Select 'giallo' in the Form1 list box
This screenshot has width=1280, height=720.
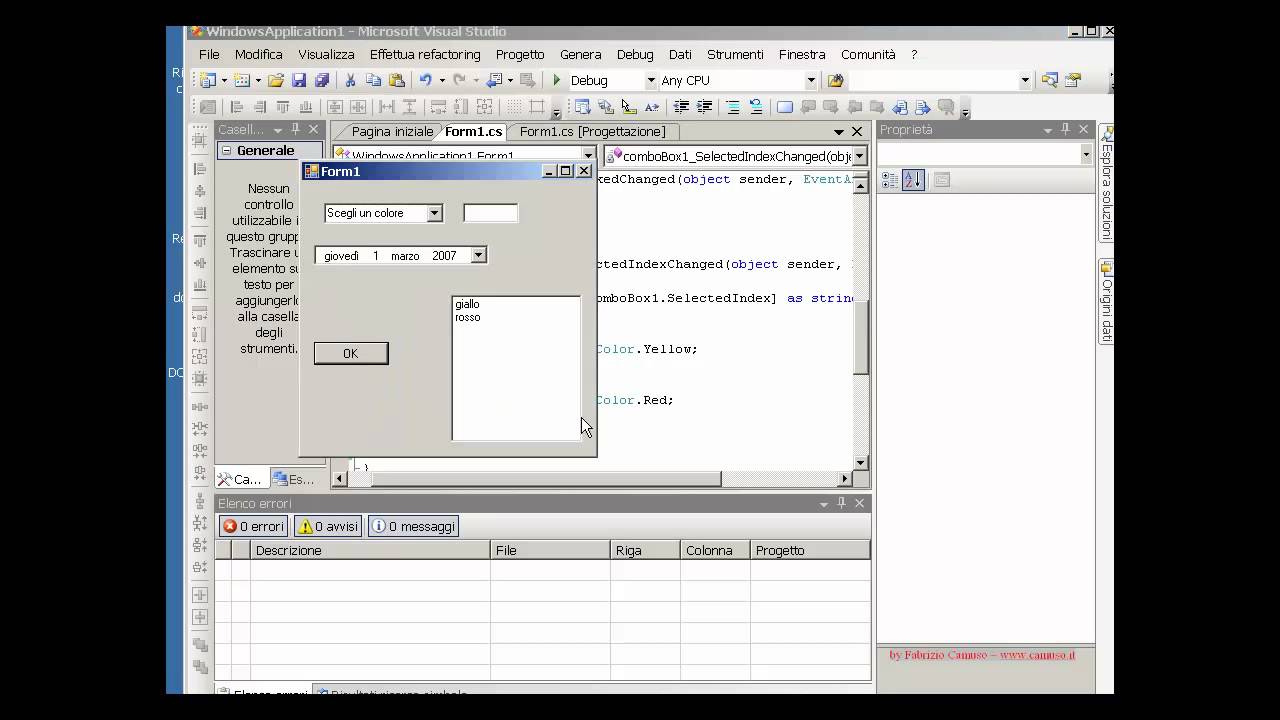point(467,304)
